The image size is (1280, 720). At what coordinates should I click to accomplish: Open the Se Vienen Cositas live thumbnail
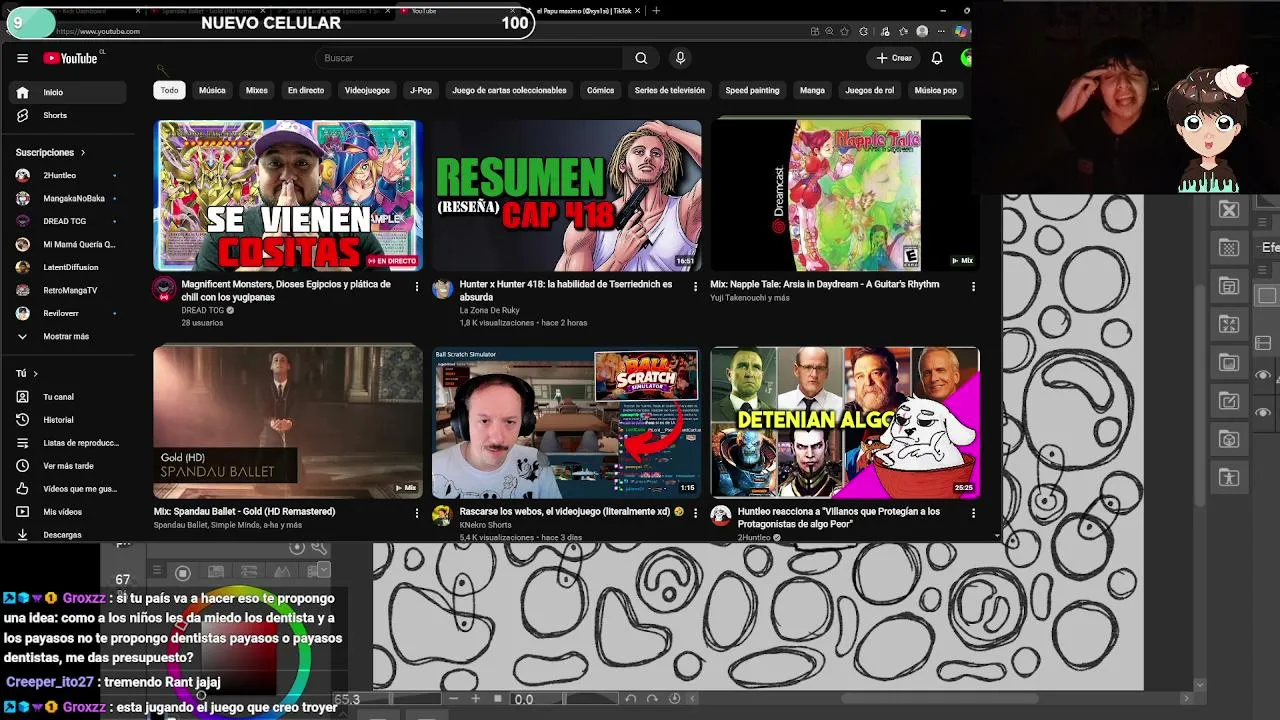[x=288, y=195]
